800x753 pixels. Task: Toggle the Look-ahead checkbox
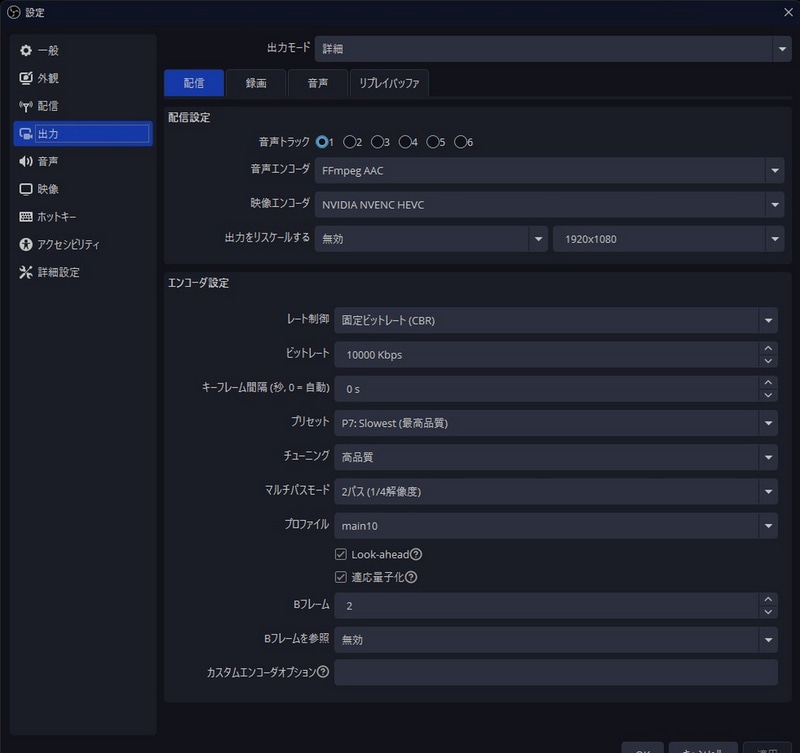(x=341, y=554)
